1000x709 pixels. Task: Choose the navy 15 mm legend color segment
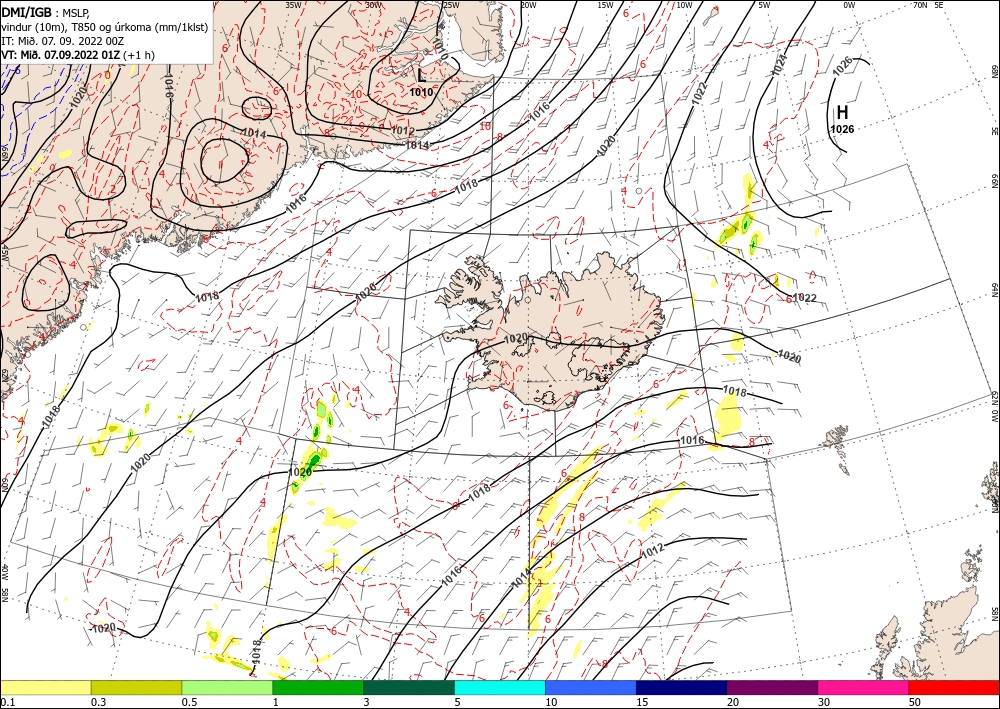(682, 687)
